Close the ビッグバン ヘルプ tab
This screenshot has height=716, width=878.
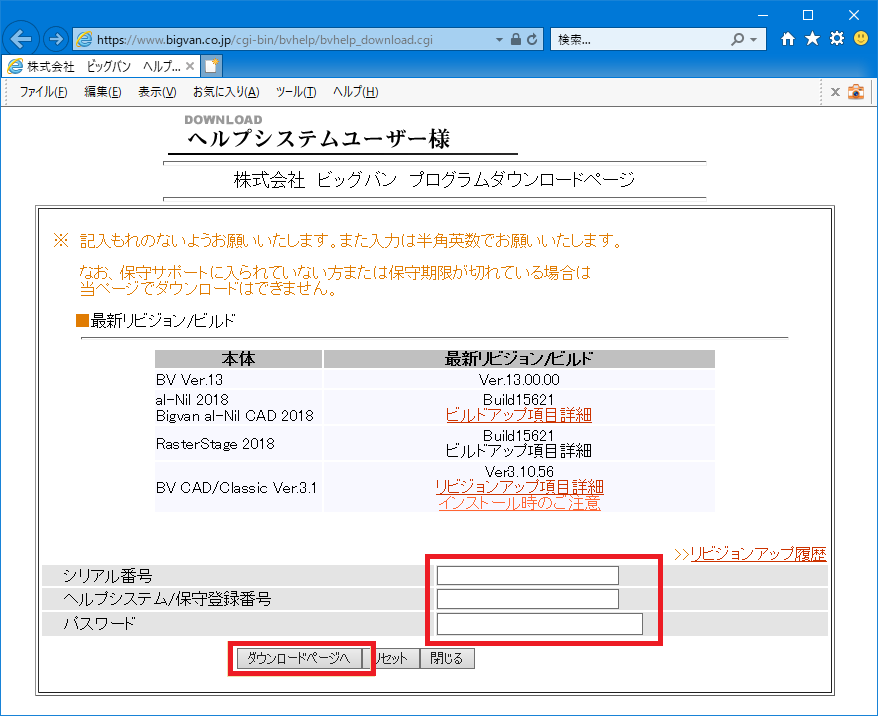coord(190,66)
